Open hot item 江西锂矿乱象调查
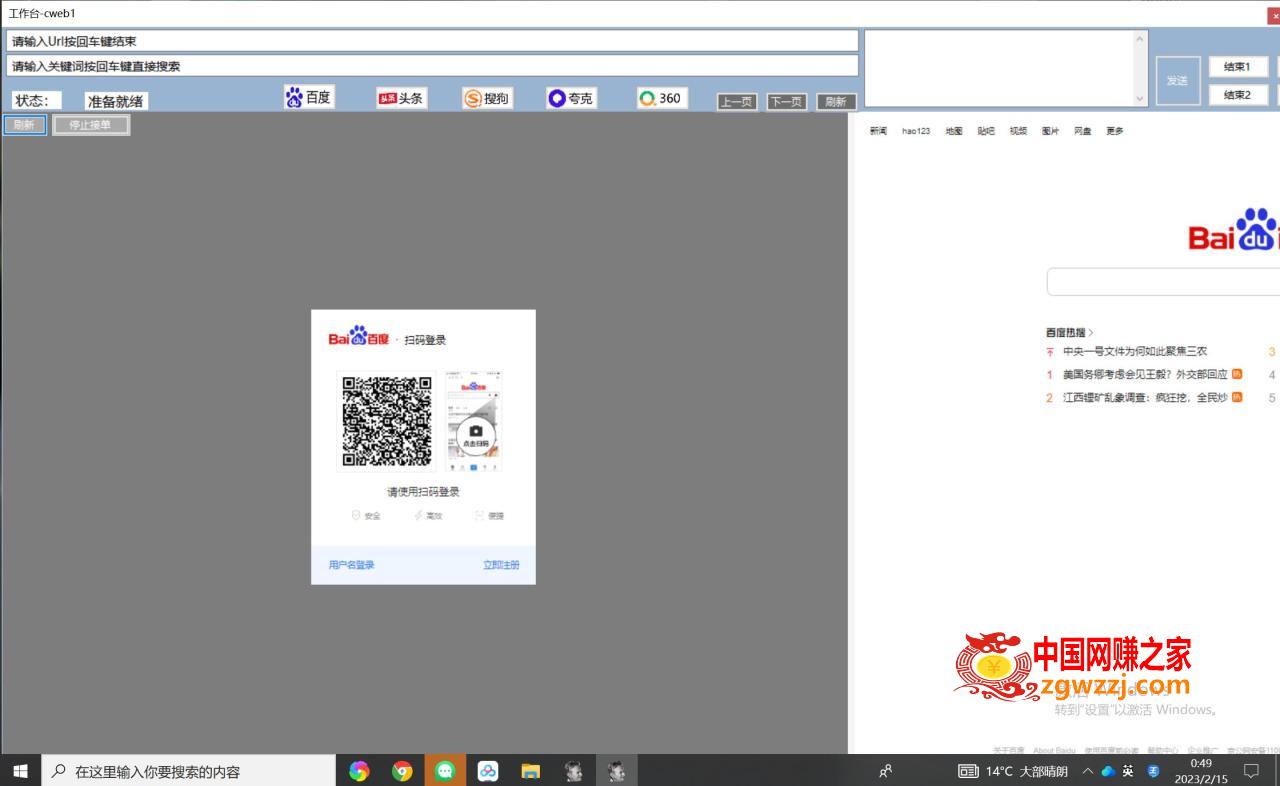This screenshot has width=1280, height=786. tap(1145, 397)
